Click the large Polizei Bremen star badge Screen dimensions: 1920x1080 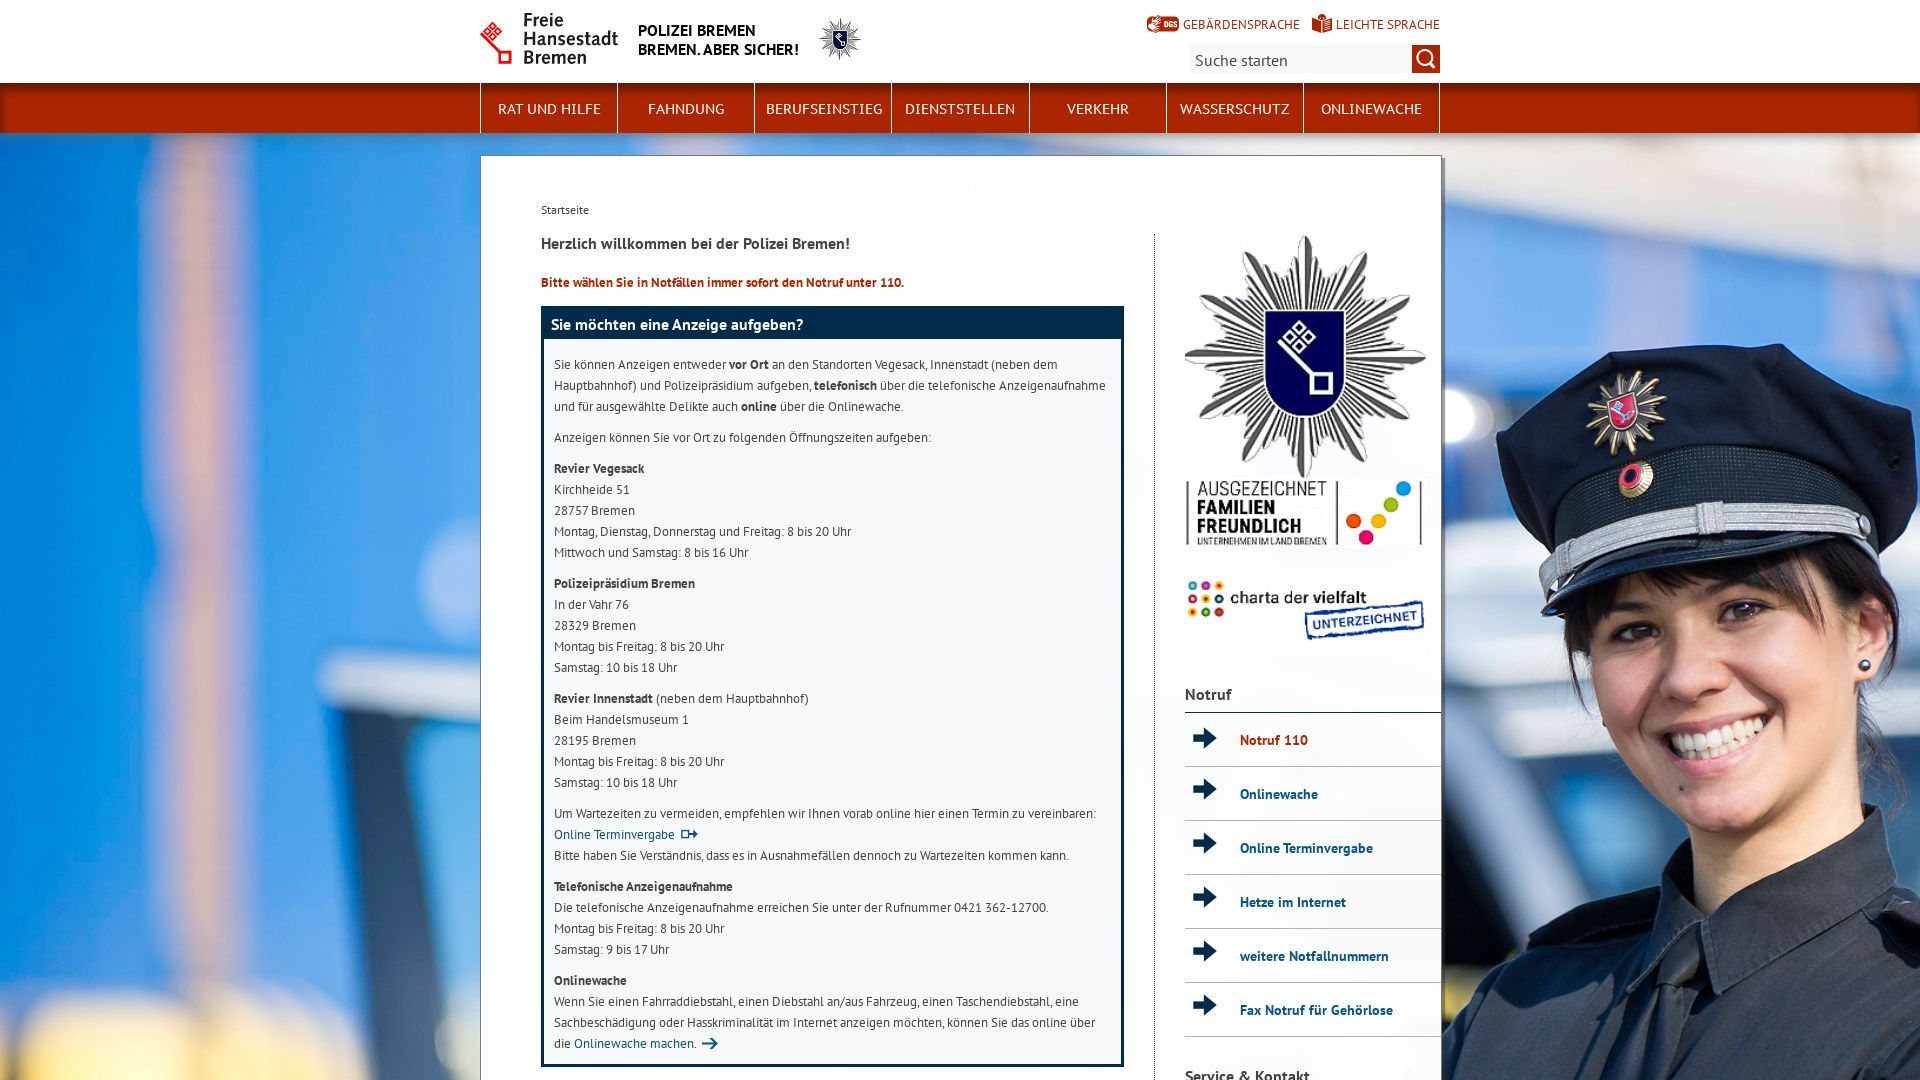pyautogui.click(x=1305, y=357)
